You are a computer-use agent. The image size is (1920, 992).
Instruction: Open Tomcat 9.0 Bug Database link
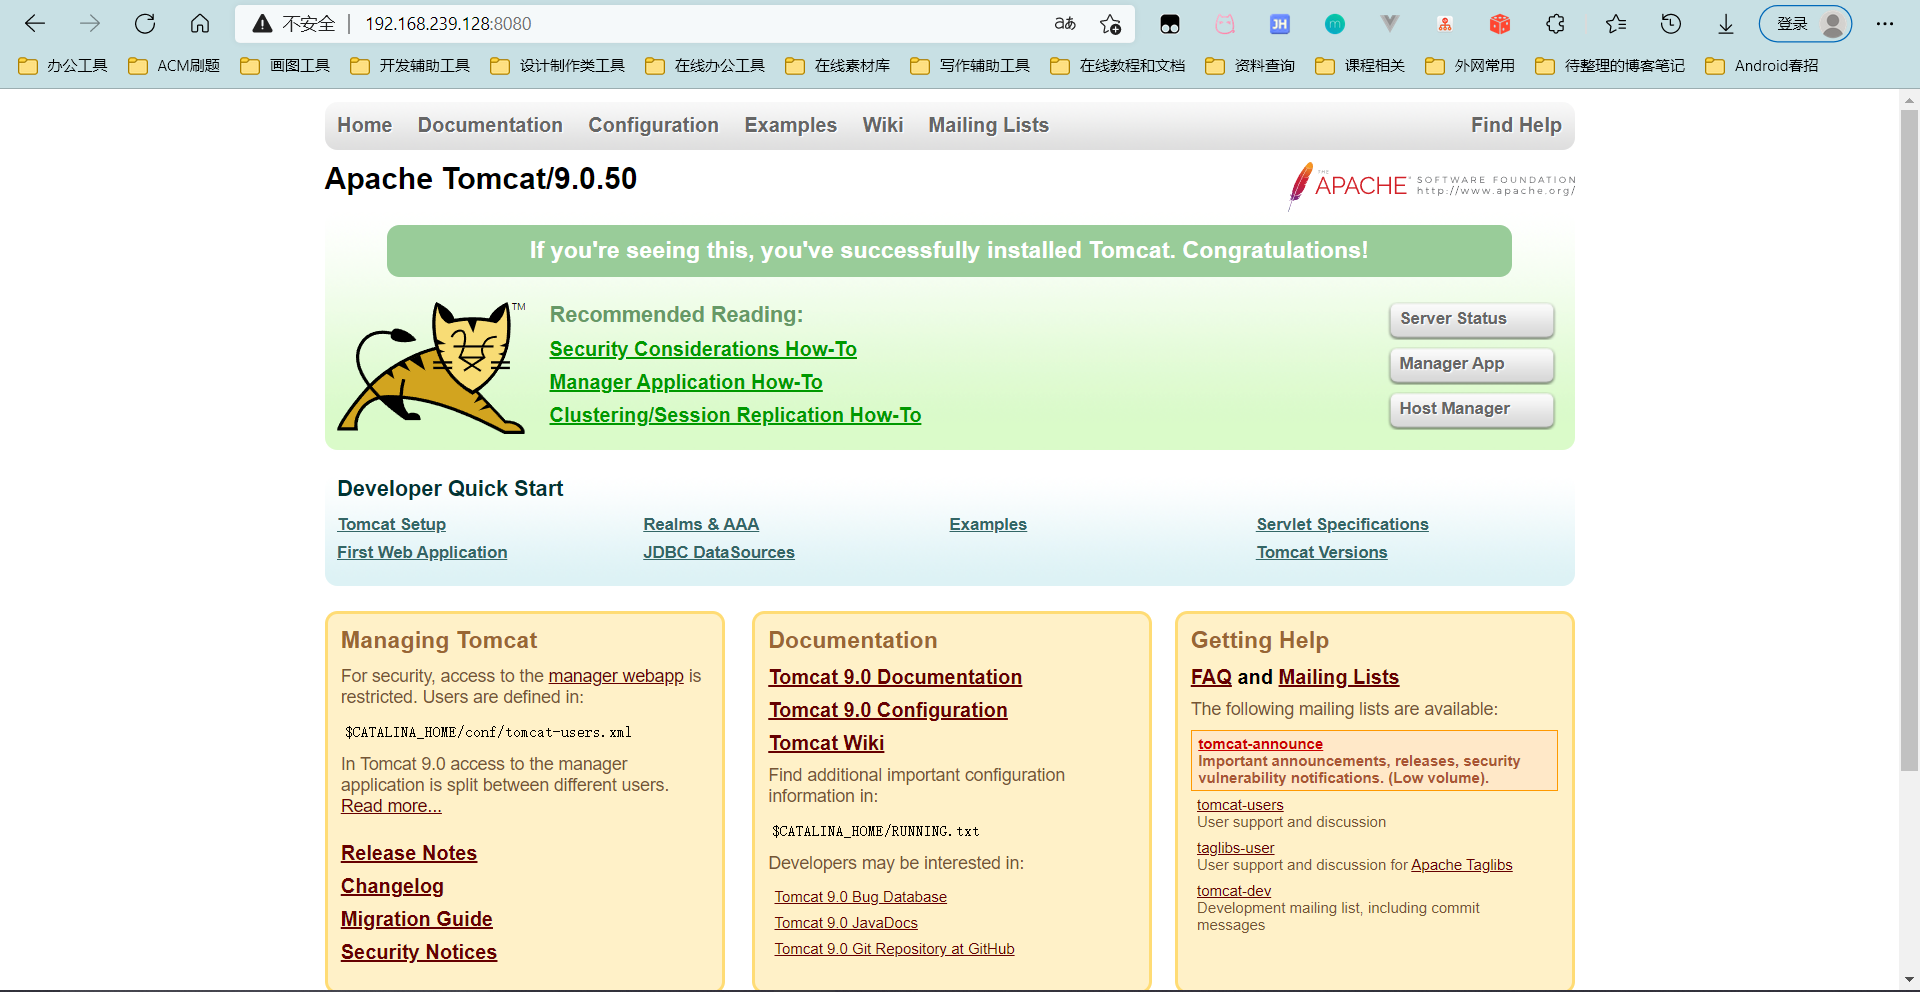860,897
